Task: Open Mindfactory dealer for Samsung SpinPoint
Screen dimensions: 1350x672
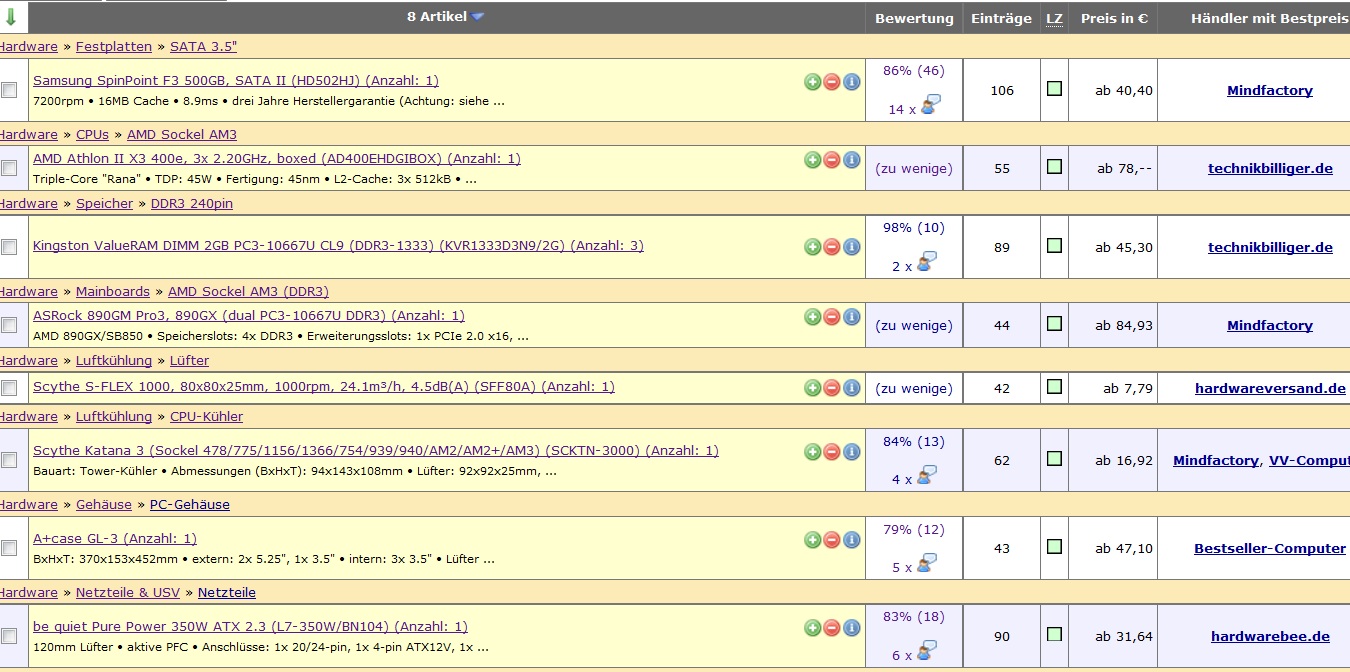Action: tap(1270, 91)
